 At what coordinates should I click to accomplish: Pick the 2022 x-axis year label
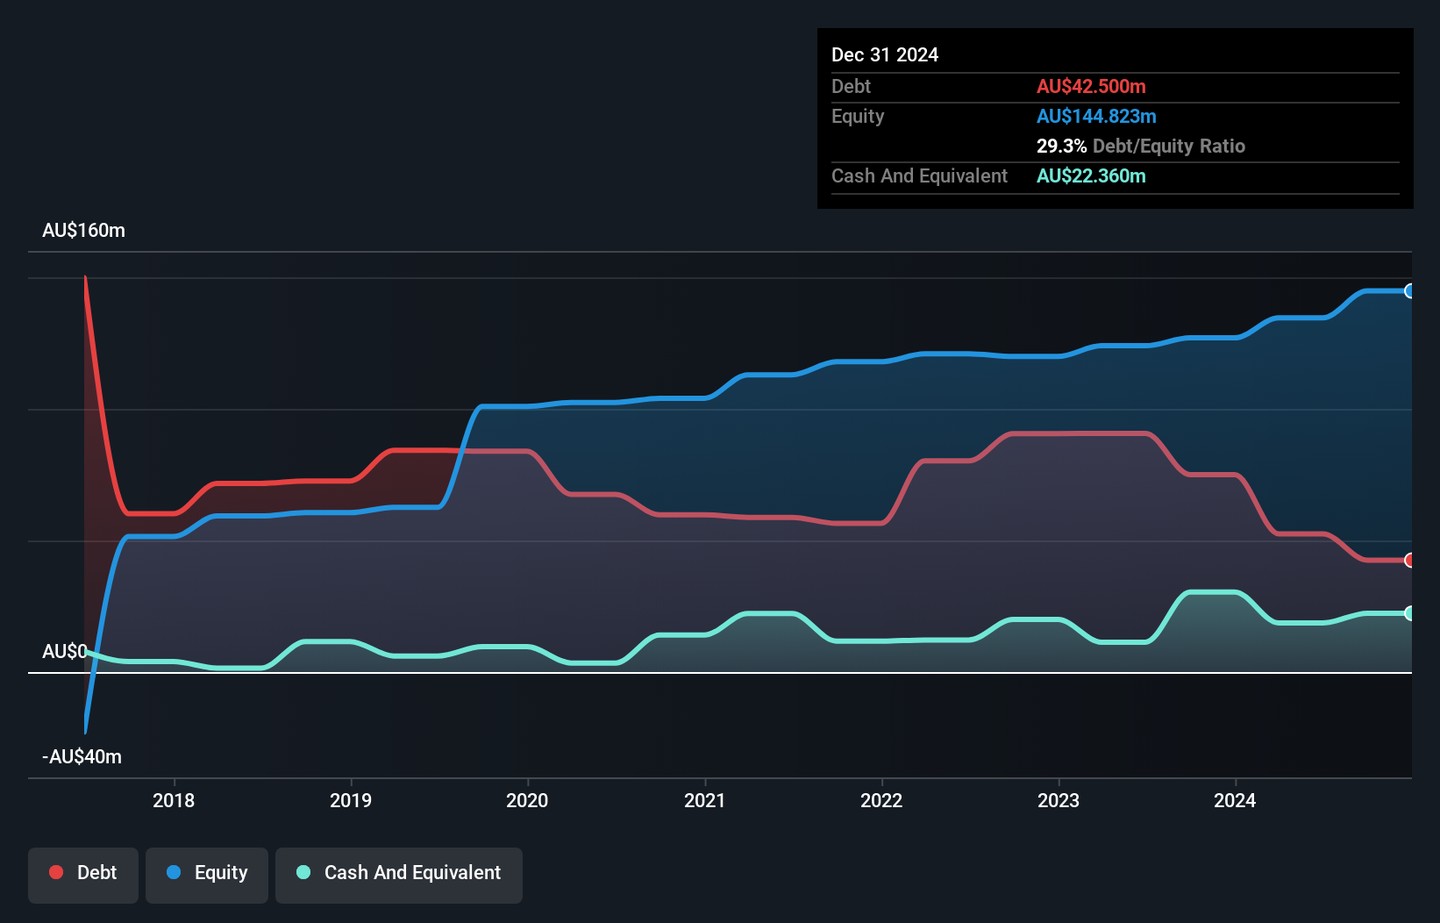[x=881, y=800]
